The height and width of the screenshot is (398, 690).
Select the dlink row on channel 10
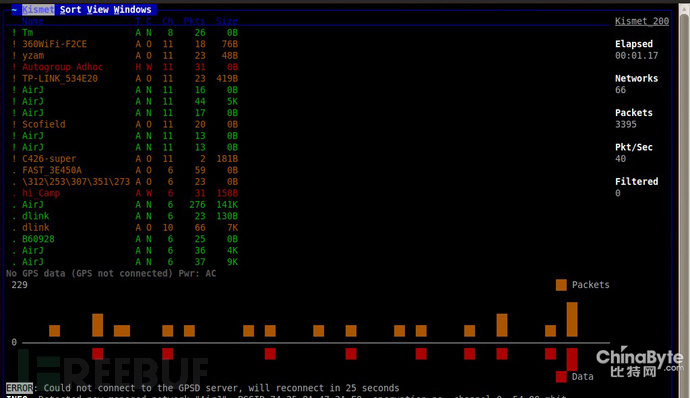125,227
